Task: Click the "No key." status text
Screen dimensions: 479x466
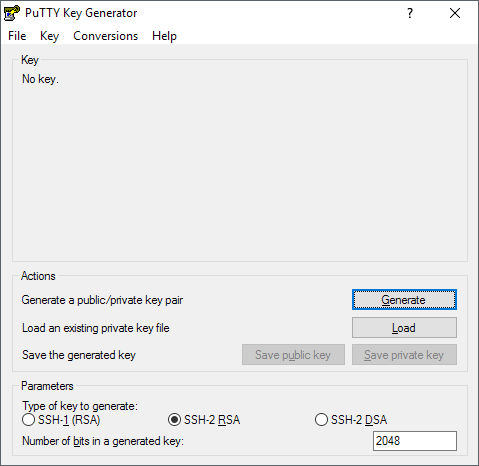Action: 40,79
